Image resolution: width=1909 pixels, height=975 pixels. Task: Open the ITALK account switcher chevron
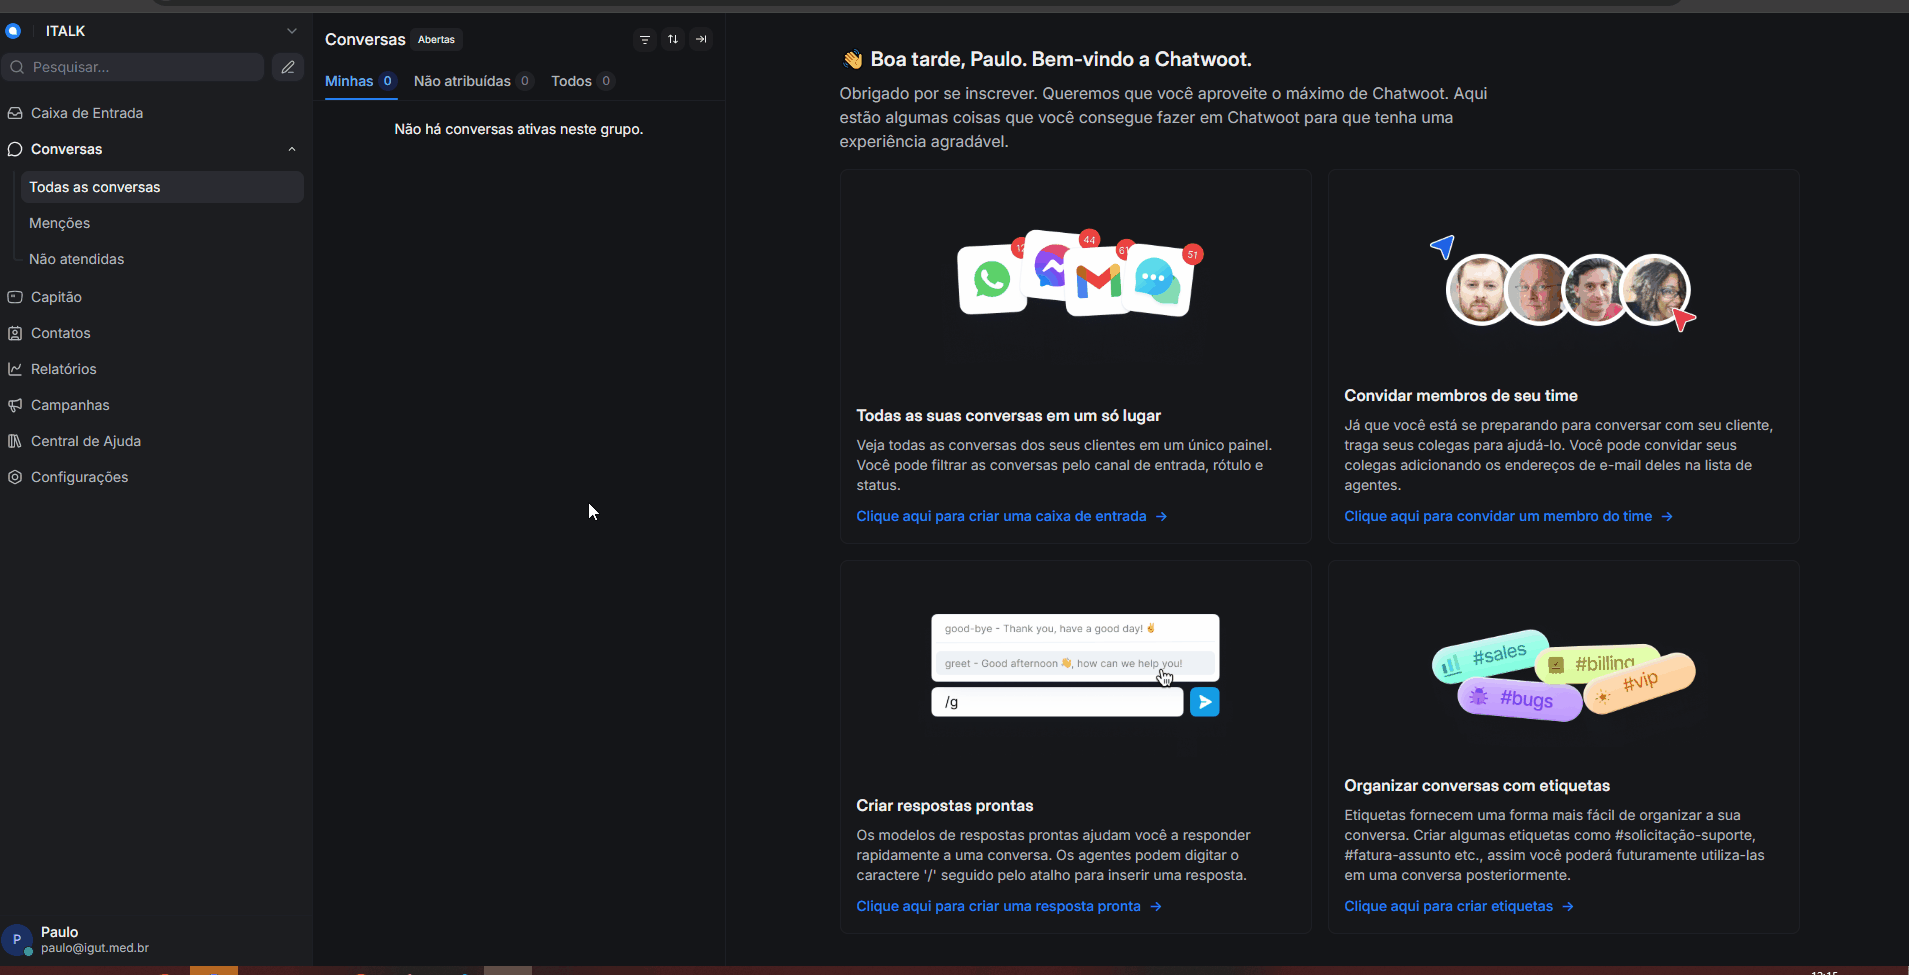click(x=291, y=31)
